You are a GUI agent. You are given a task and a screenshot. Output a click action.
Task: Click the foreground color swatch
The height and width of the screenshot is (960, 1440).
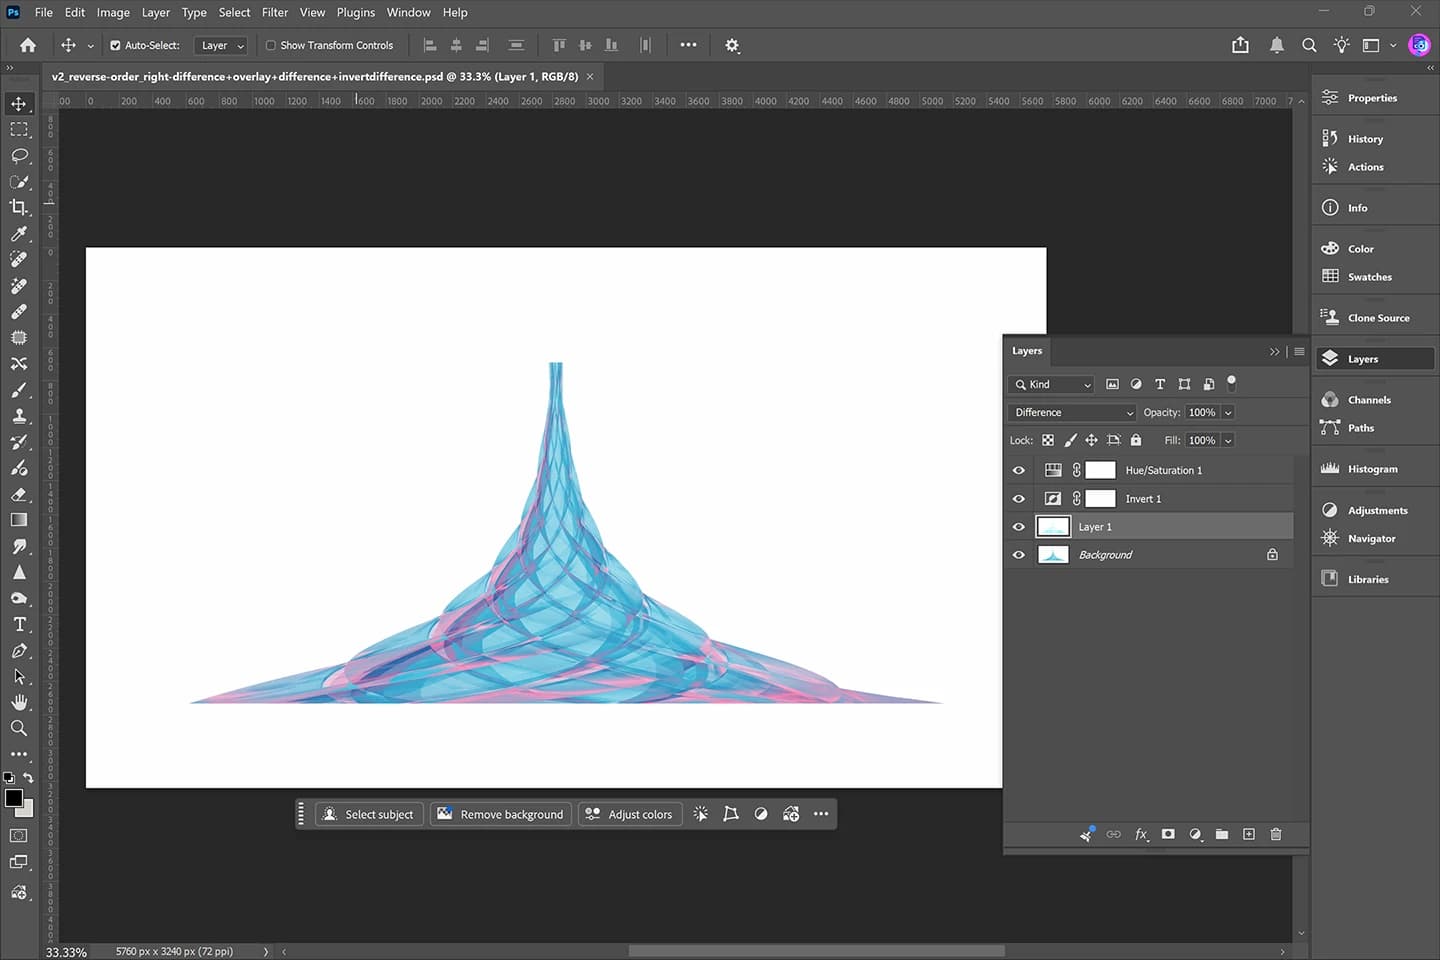tap(13, 797)
